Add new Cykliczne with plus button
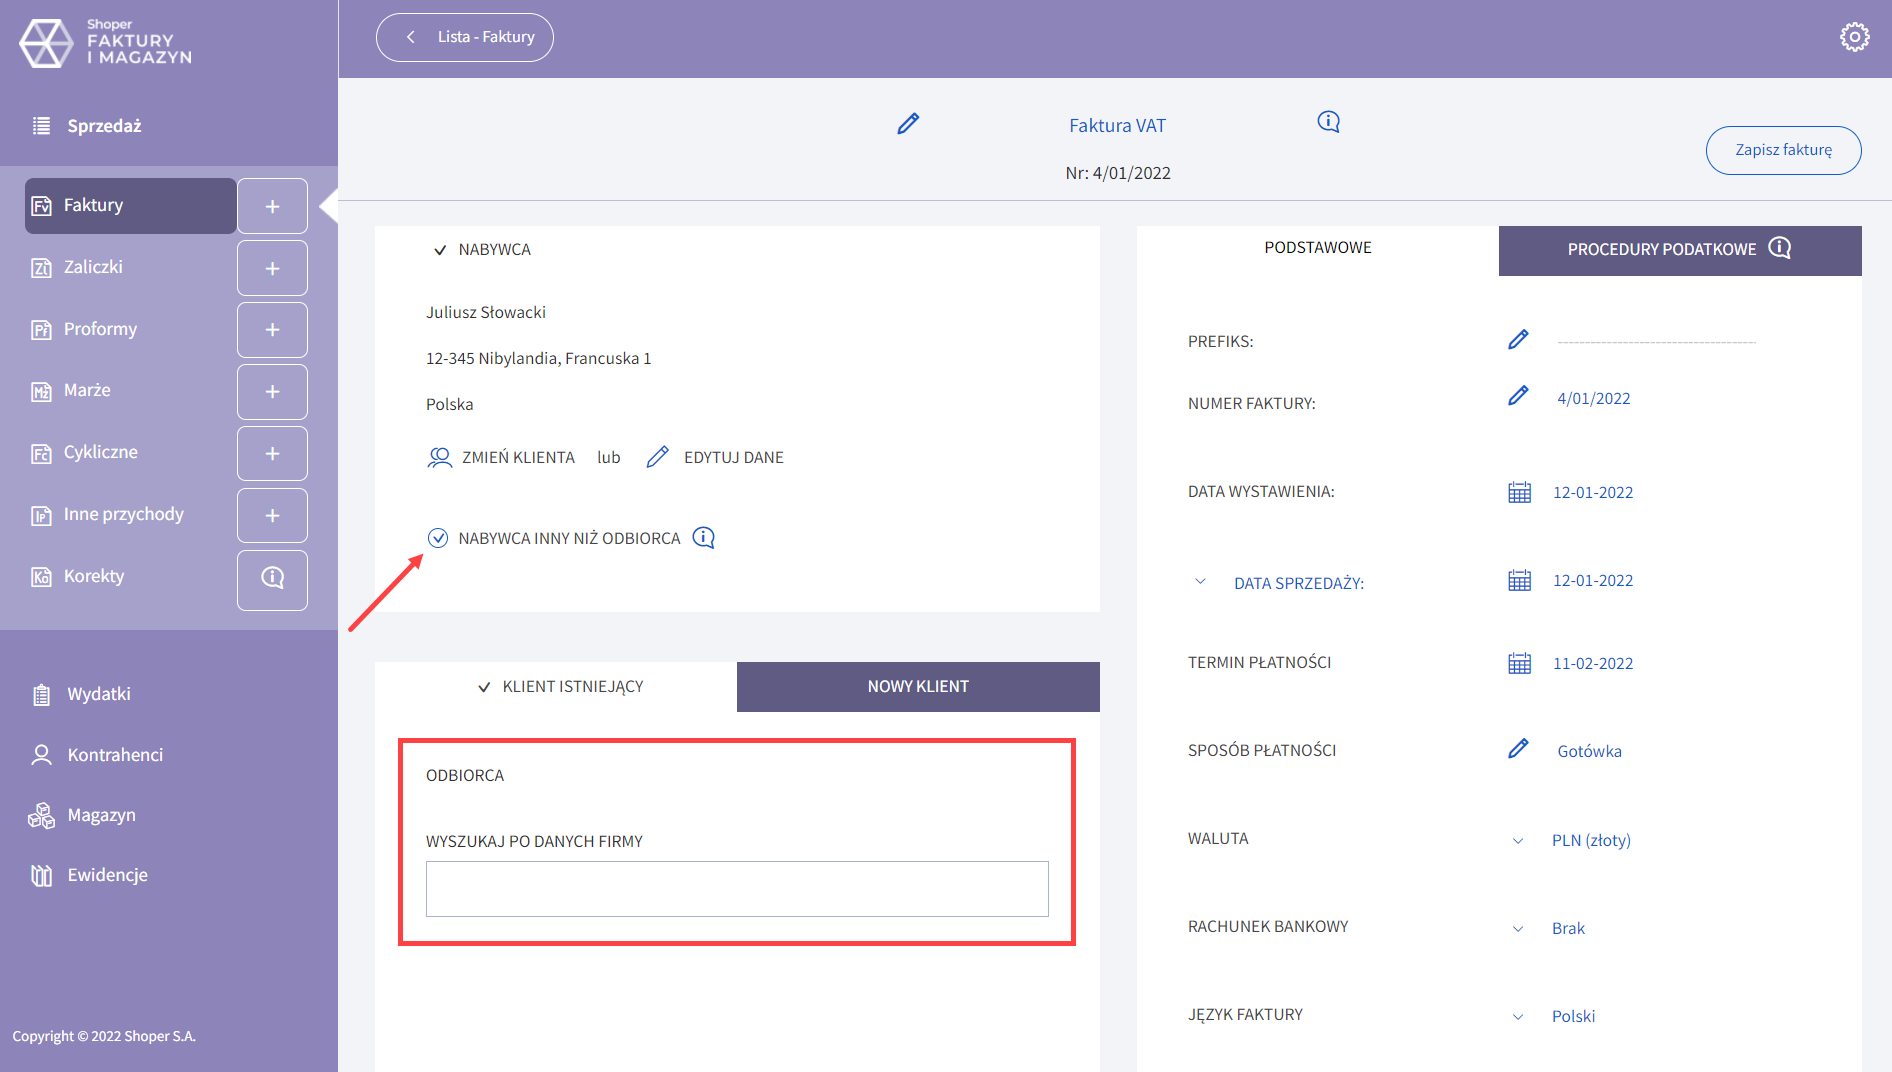 272,454
